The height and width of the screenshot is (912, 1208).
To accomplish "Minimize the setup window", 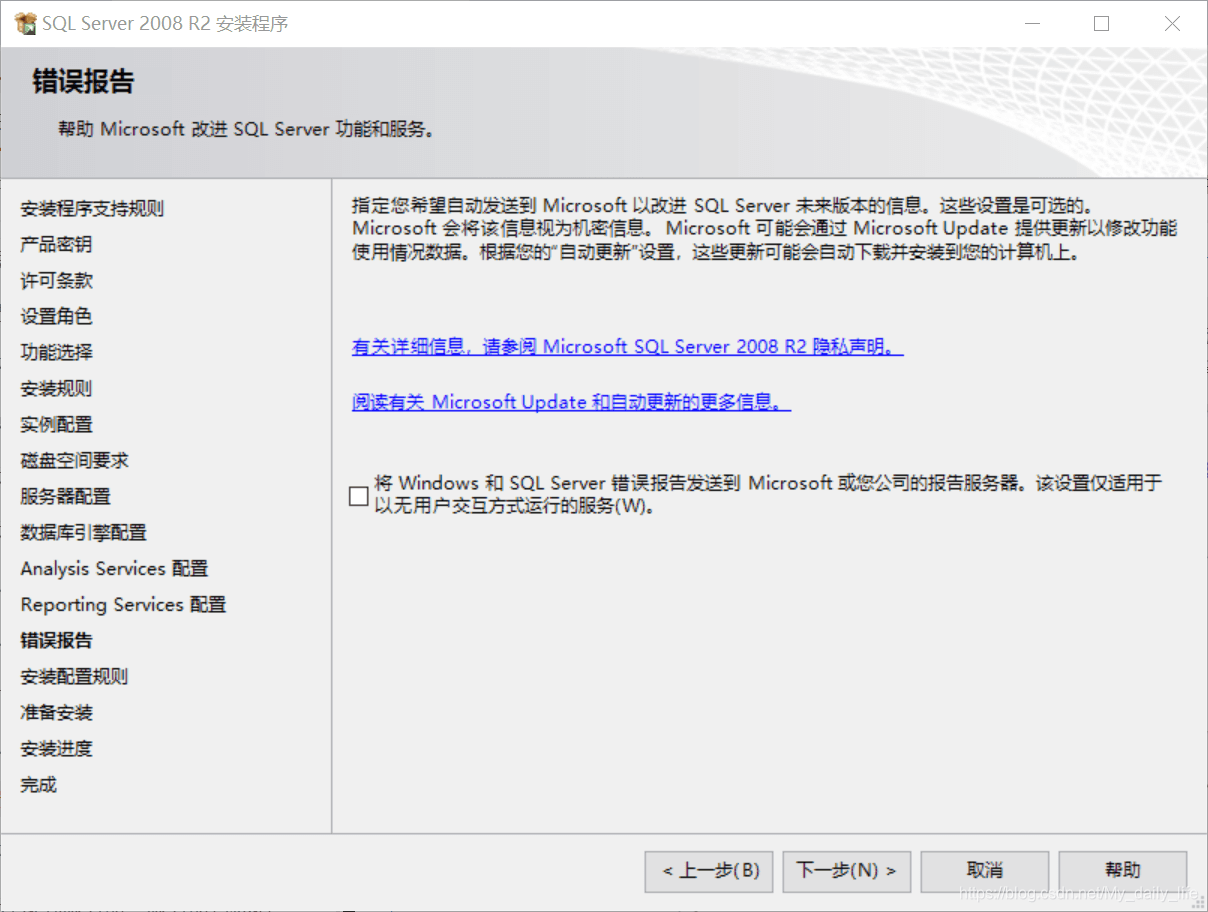I will point(1031,24).
